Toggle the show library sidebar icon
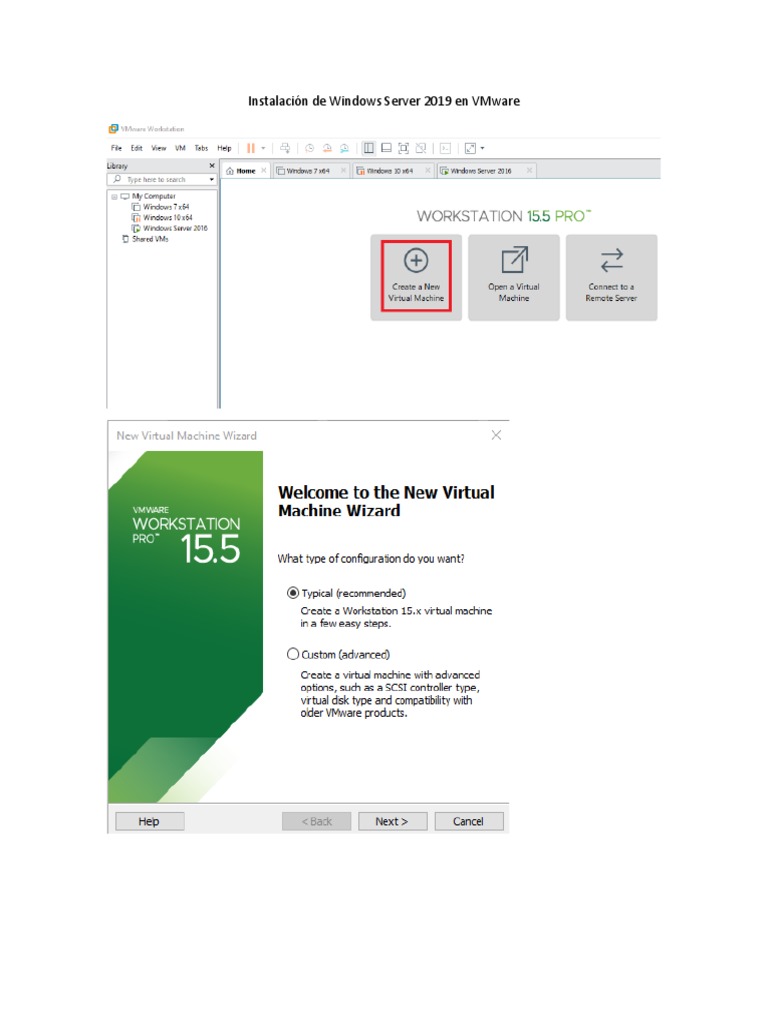The width and height of the screenshot is (768, 1024). 369,148
